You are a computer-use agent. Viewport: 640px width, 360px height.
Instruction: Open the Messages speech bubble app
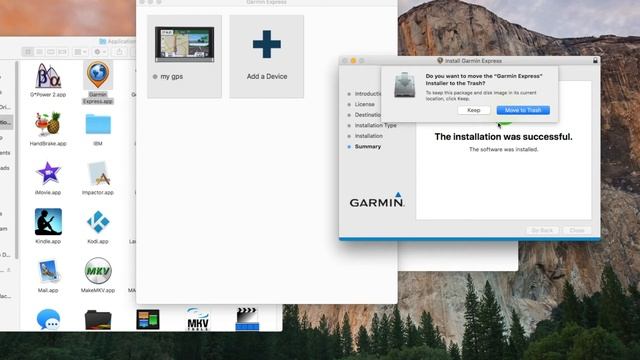pyautogui.click(x=48, y=320)
